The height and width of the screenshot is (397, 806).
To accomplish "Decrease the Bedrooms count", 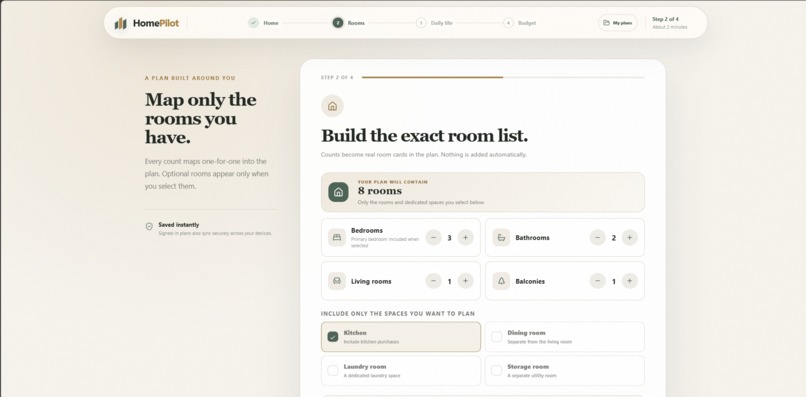I will 433,238.
